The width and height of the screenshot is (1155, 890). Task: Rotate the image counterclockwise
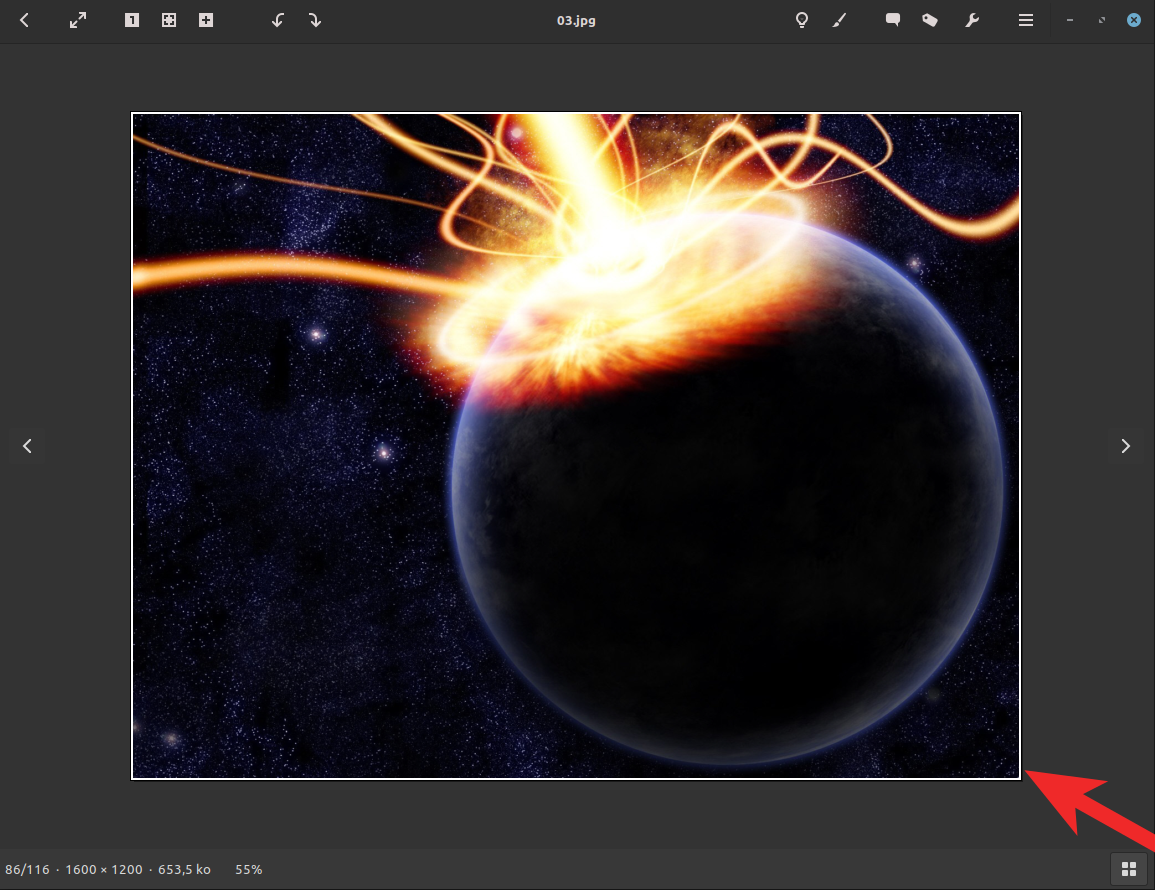277,20
